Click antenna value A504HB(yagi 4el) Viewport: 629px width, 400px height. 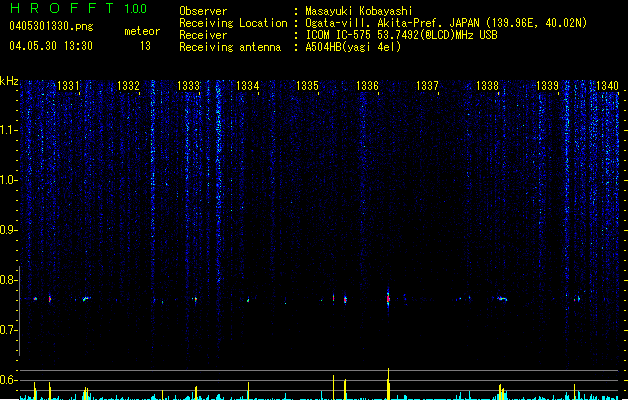(x=353, y=47)
